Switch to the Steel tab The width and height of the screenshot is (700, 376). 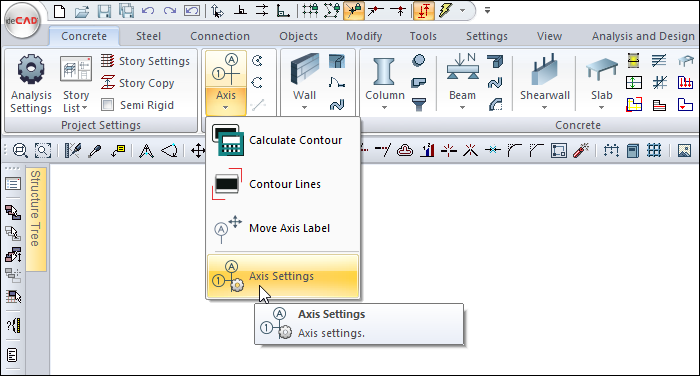click(148, 36)
